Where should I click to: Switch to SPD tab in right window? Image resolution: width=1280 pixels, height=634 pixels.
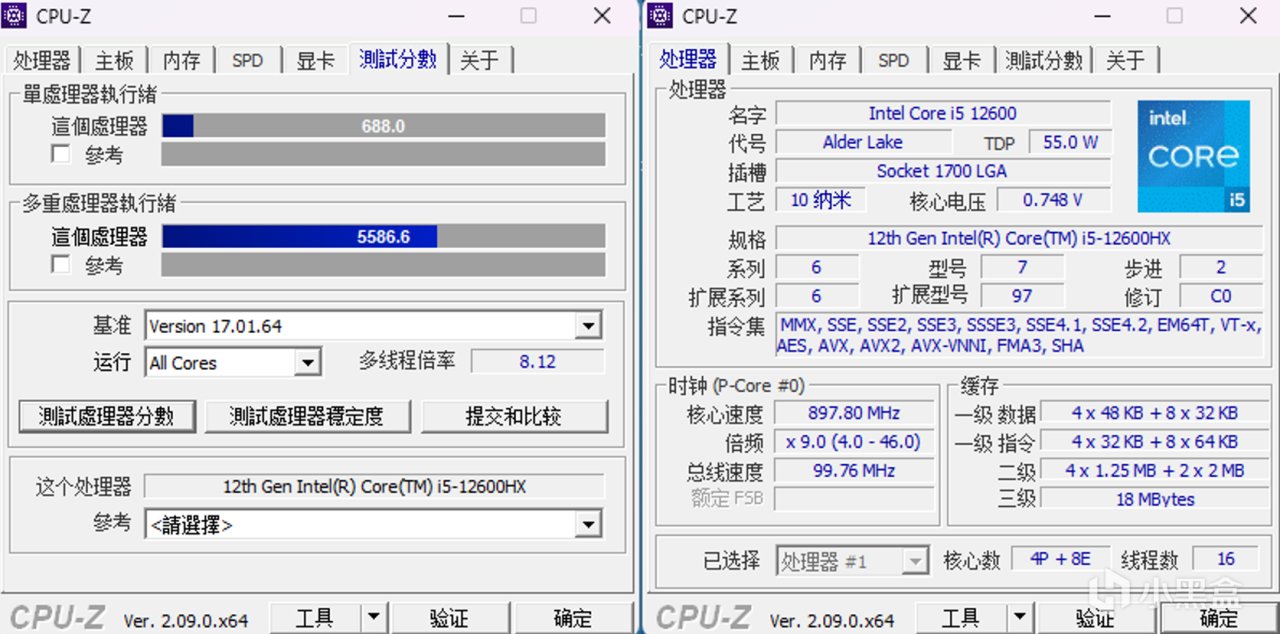(x=894, y=61)
